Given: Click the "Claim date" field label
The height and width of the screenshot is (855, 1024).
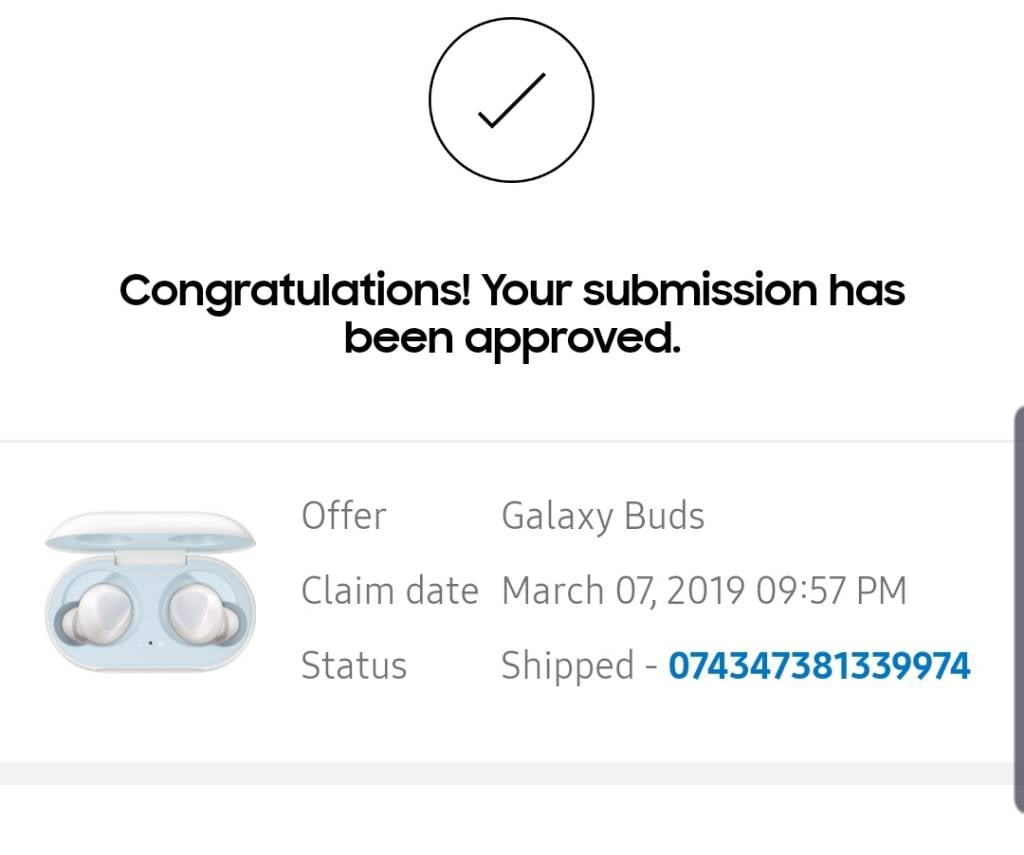Looking at the screenshot, I should [390, 590].
